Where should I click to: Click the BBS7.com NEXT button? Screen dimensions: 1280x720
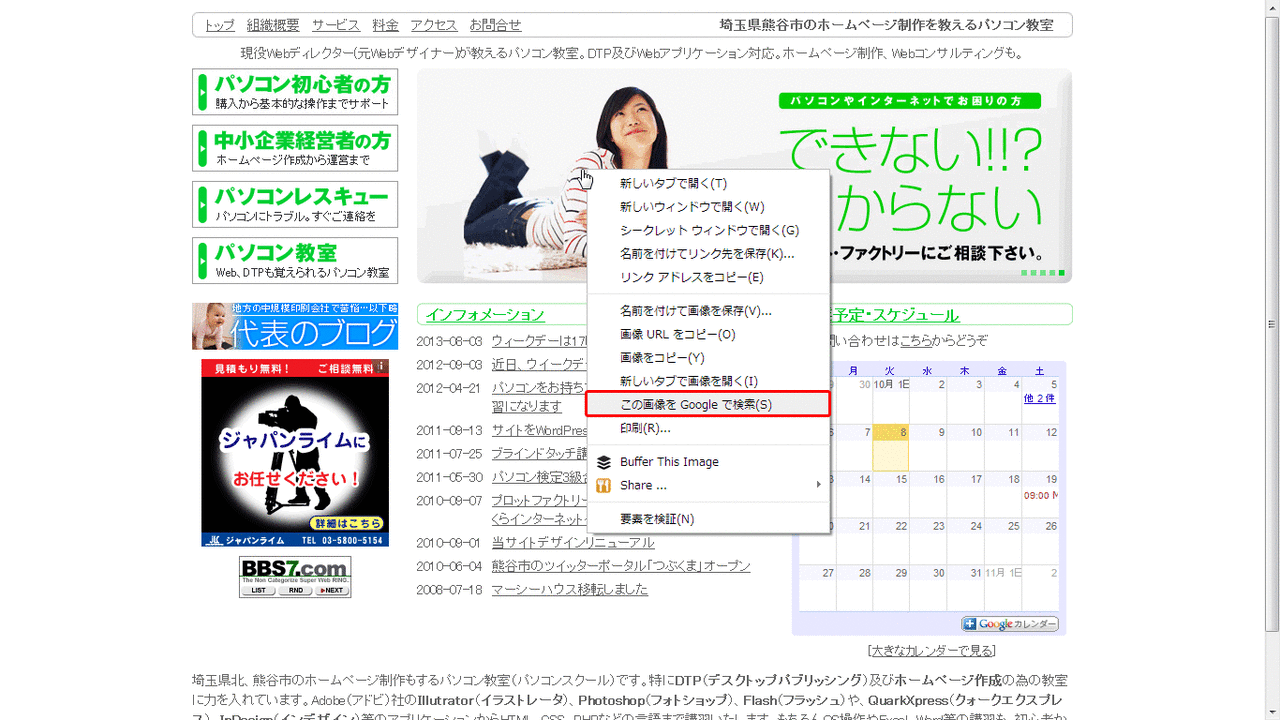332,590
